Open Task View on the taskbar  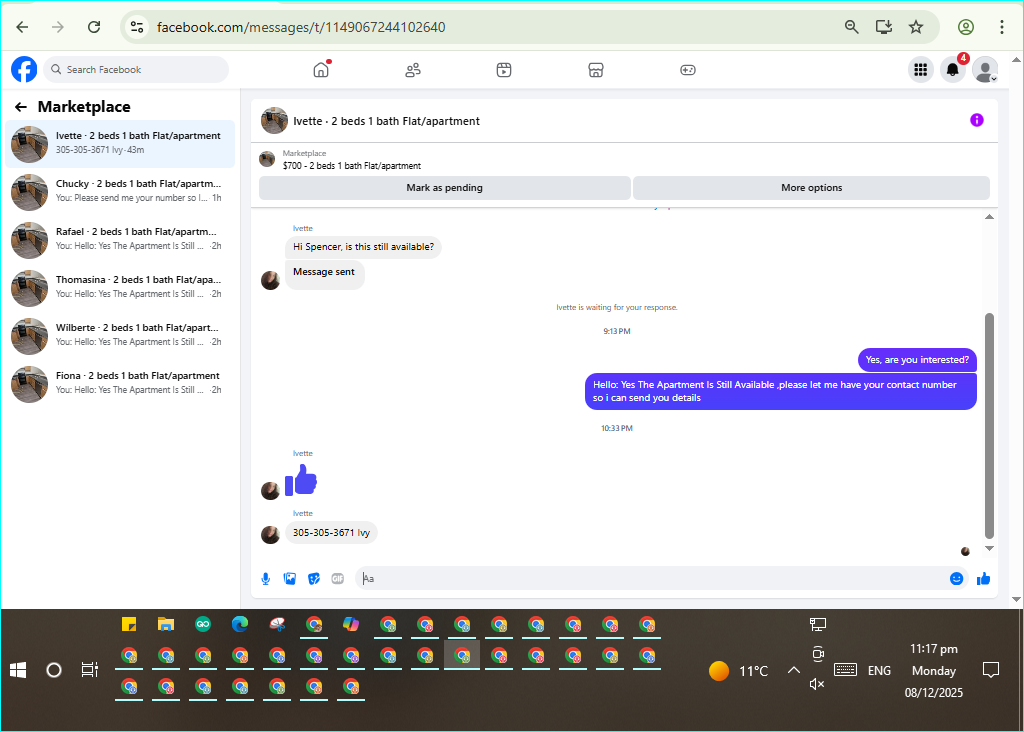tap(89, 670)
